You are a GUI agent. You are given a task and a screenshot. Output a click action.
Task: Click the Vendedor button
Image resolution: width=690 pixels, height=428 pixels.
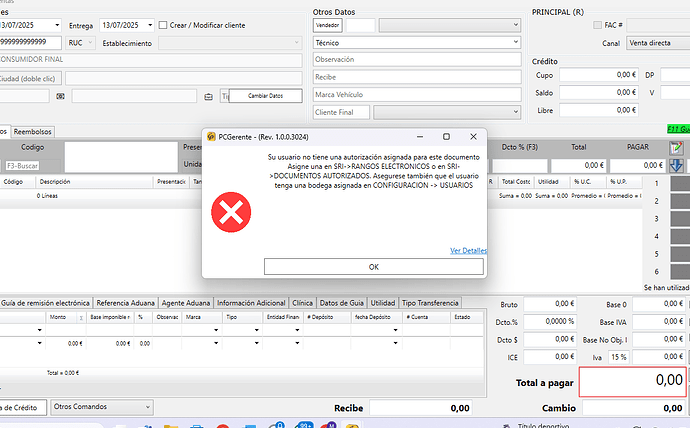tap(327, 25)
